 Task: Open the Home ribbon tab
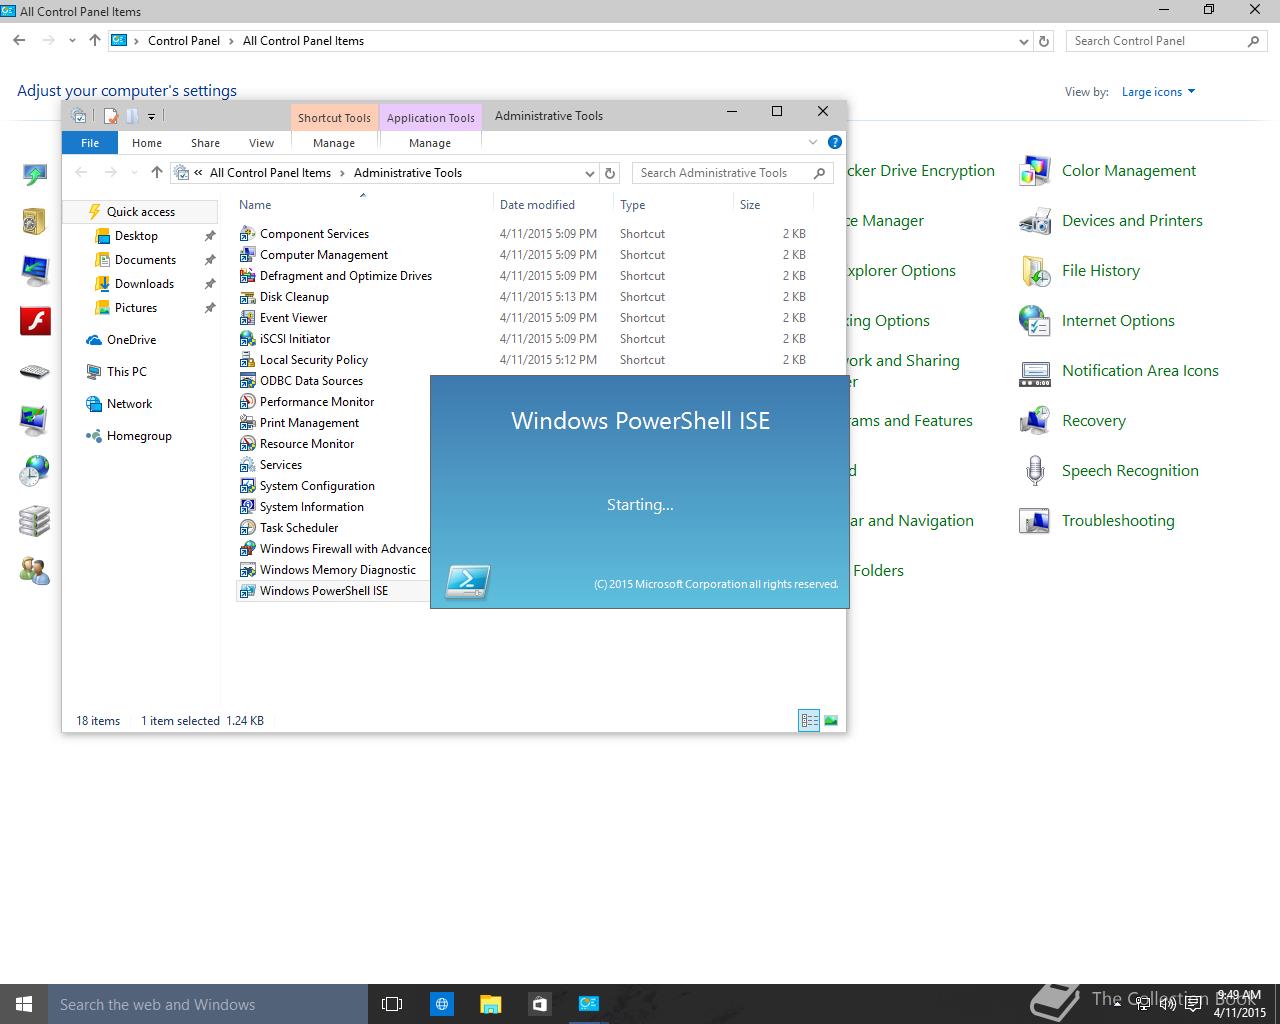pyautogui.click(x=147, y=143)
